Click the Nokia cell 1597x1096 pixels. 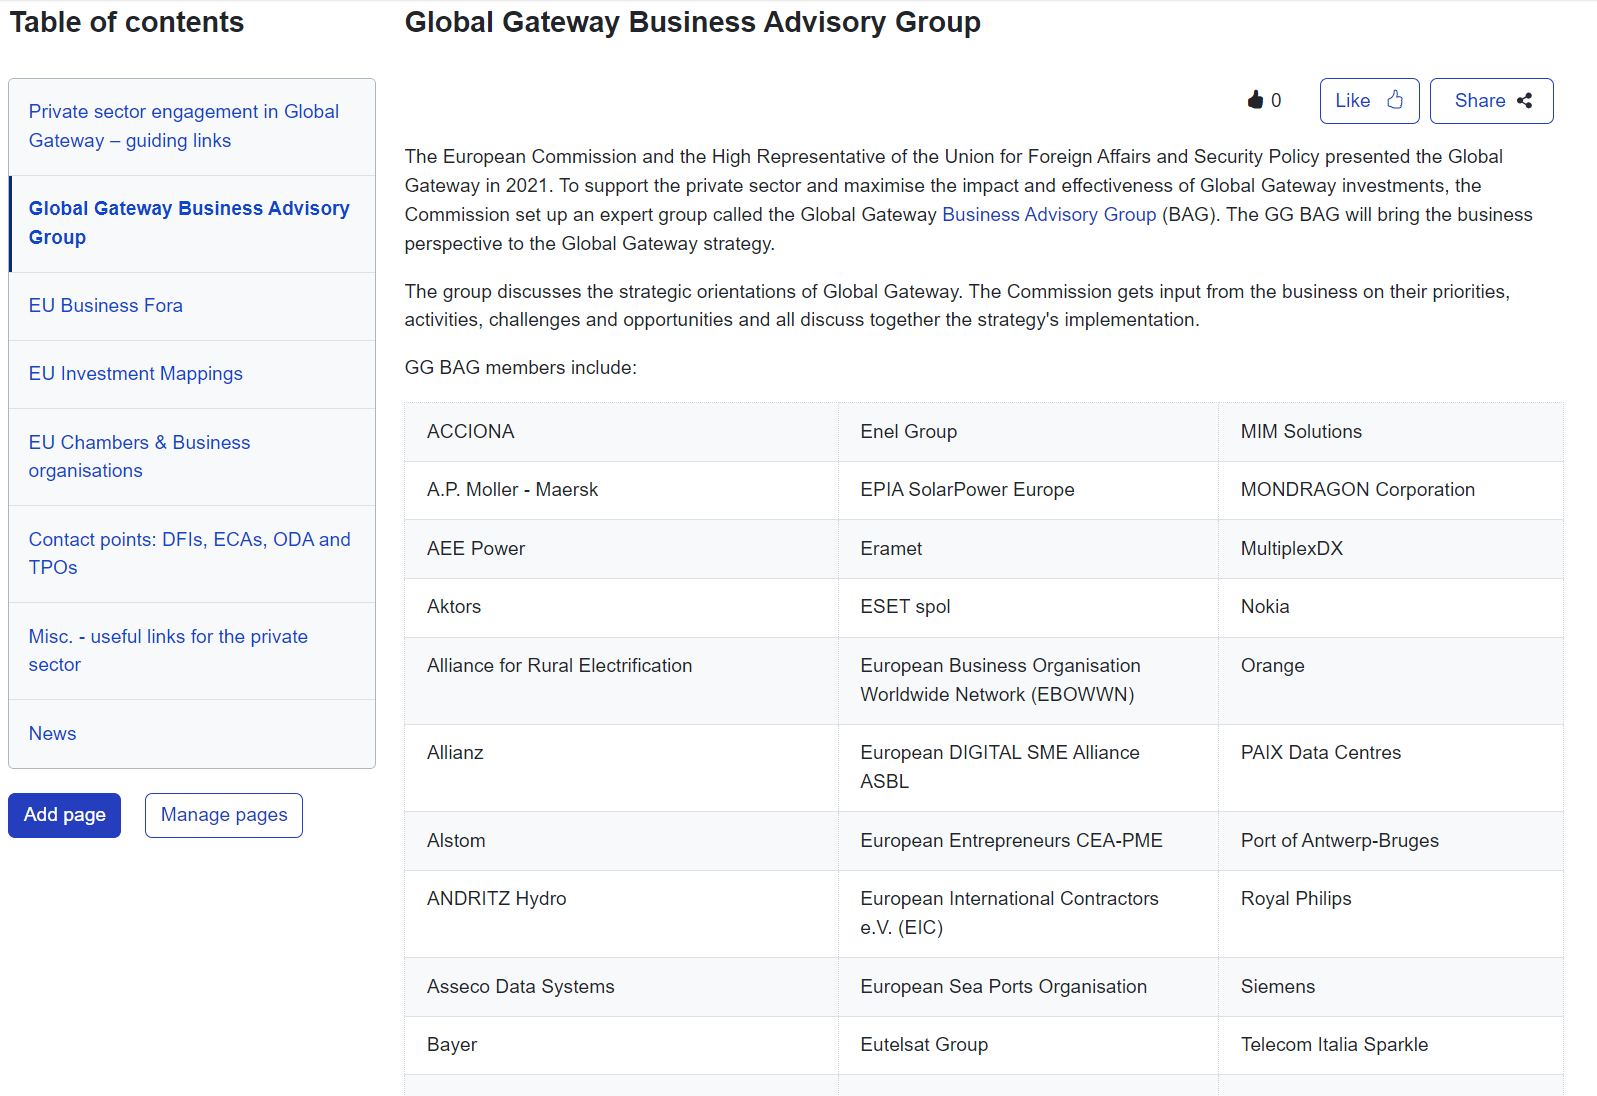(x=1391, y=607)
